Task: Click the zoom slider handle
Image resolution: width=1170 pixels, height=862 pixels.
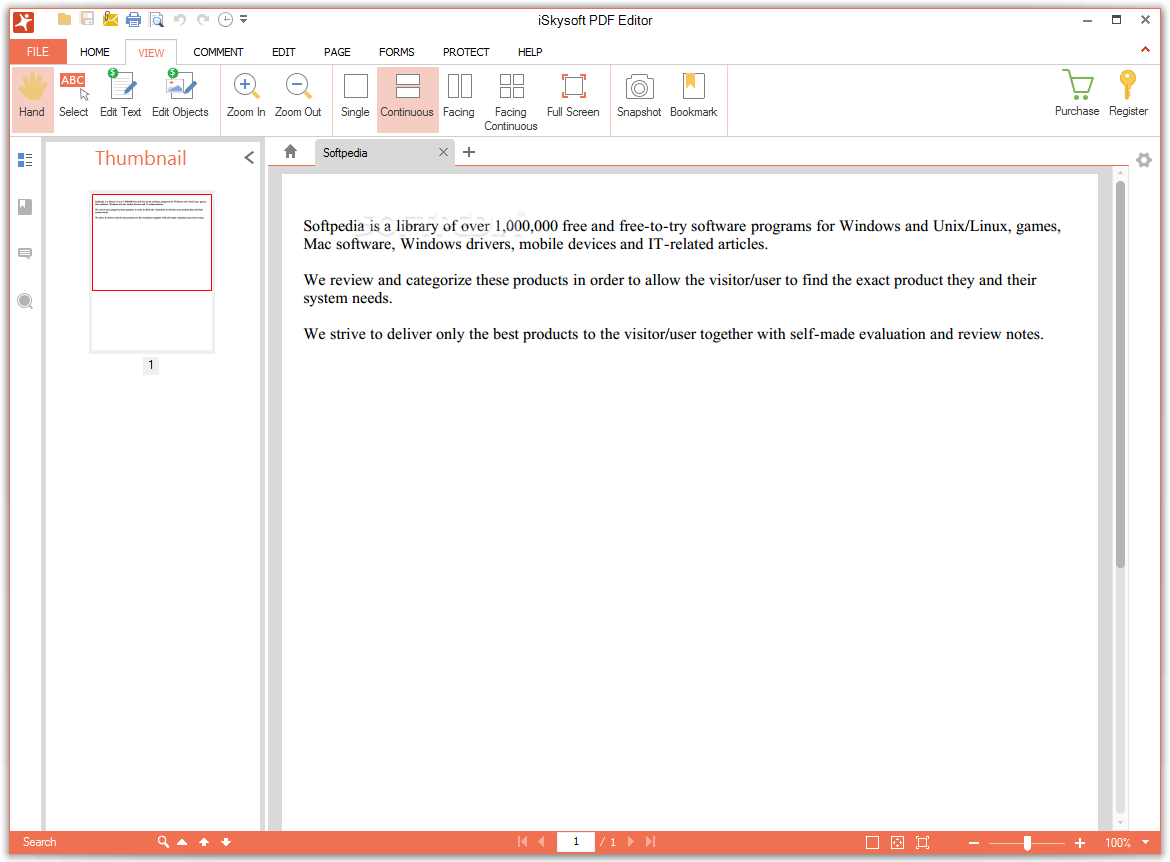Action: click(1027, 843)
